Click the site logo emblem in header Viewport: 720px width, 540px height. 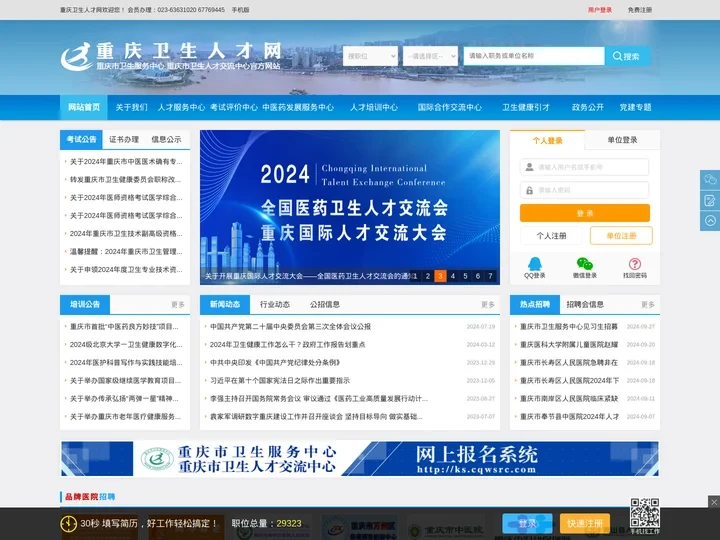tap(76, 56)
